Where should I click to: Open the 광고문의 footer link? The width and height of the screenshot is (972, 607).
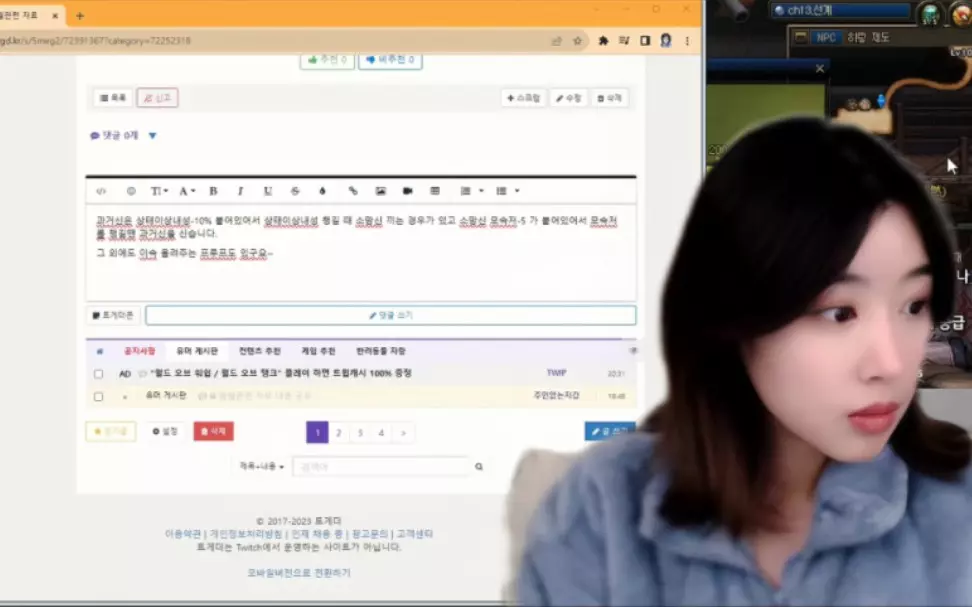[x=369, y=534]
